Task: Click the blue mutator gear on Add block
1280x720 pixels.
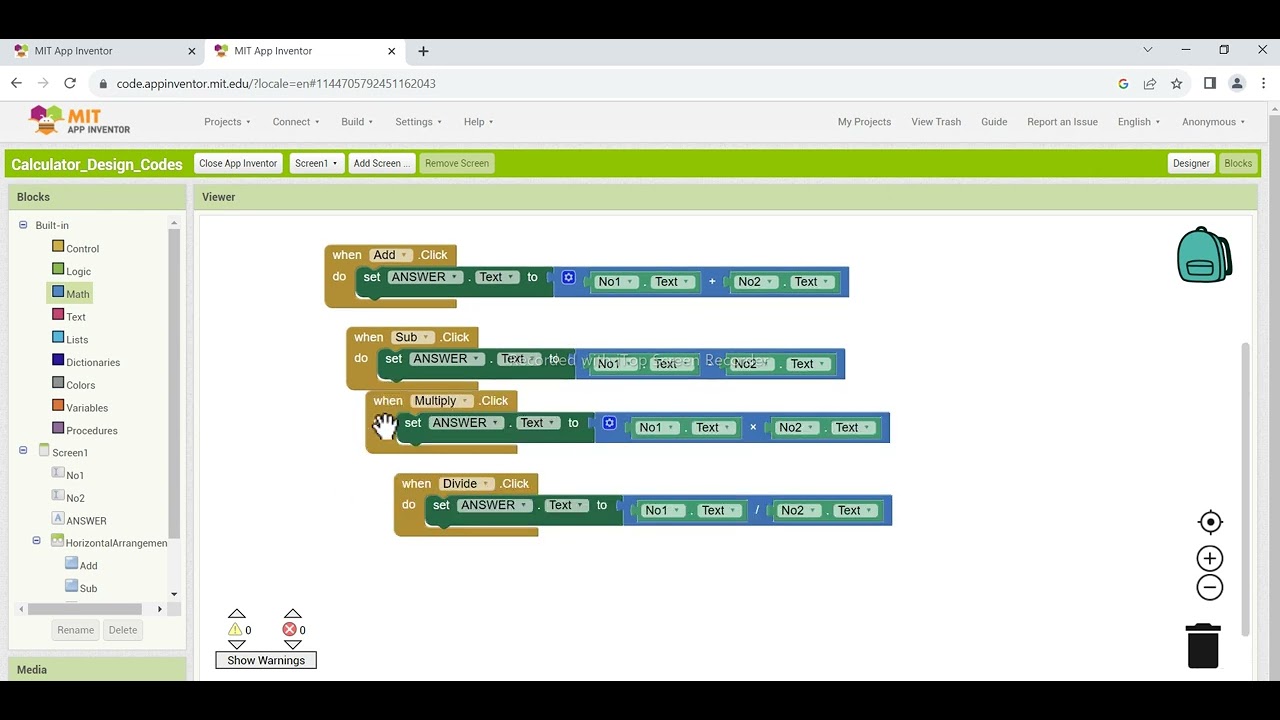Action: [568, 277]
